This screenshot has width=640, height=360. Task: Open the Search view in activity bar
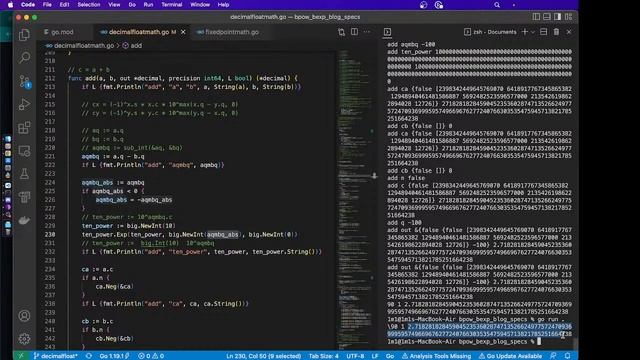click(x=24, y=58)
